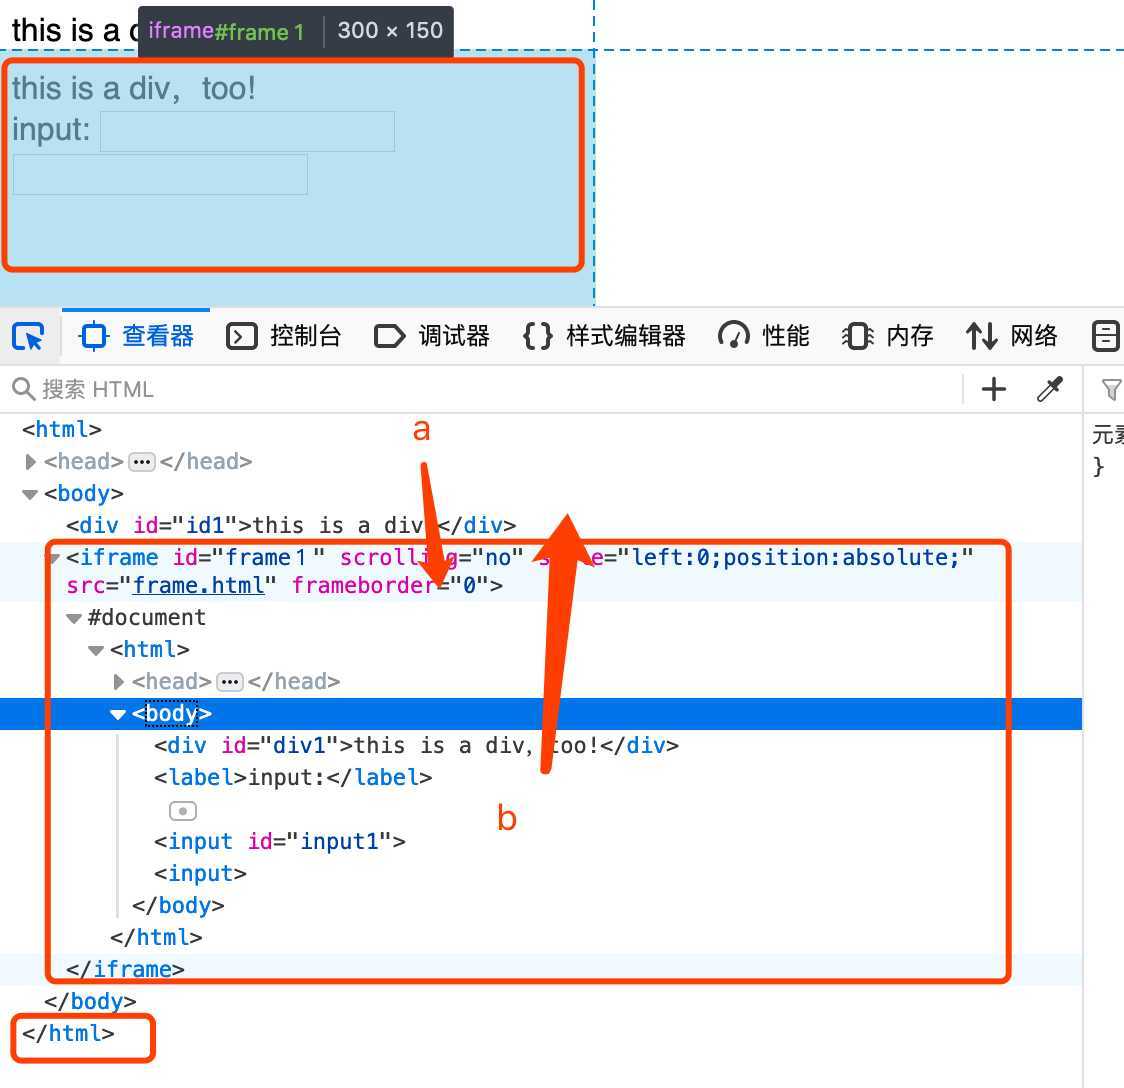Select the eyedropper color picker tool

point(1049,389)
